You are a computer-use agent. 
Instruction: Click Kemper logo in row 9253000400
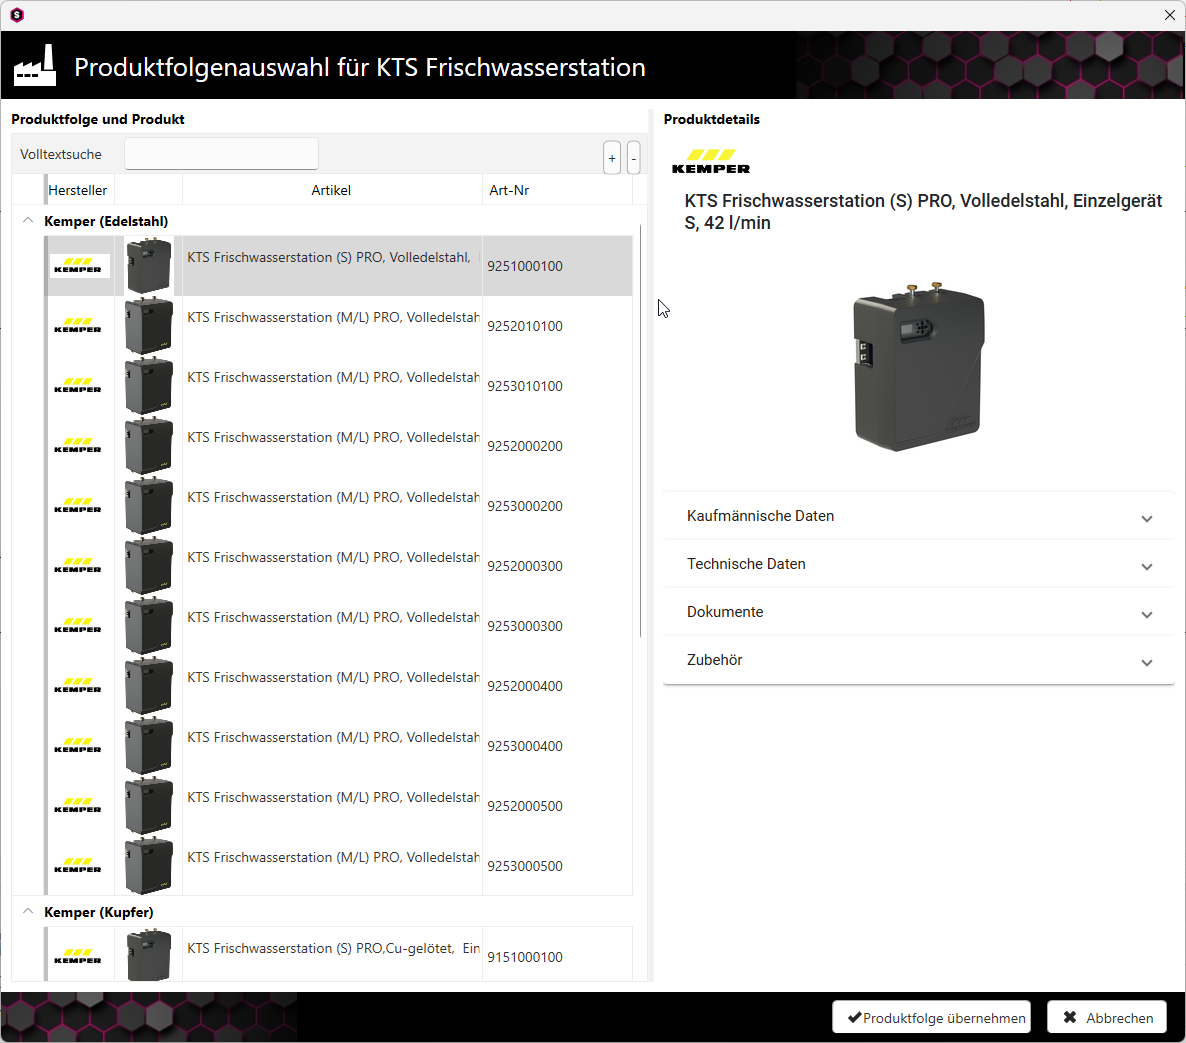[x=78, y=746]
